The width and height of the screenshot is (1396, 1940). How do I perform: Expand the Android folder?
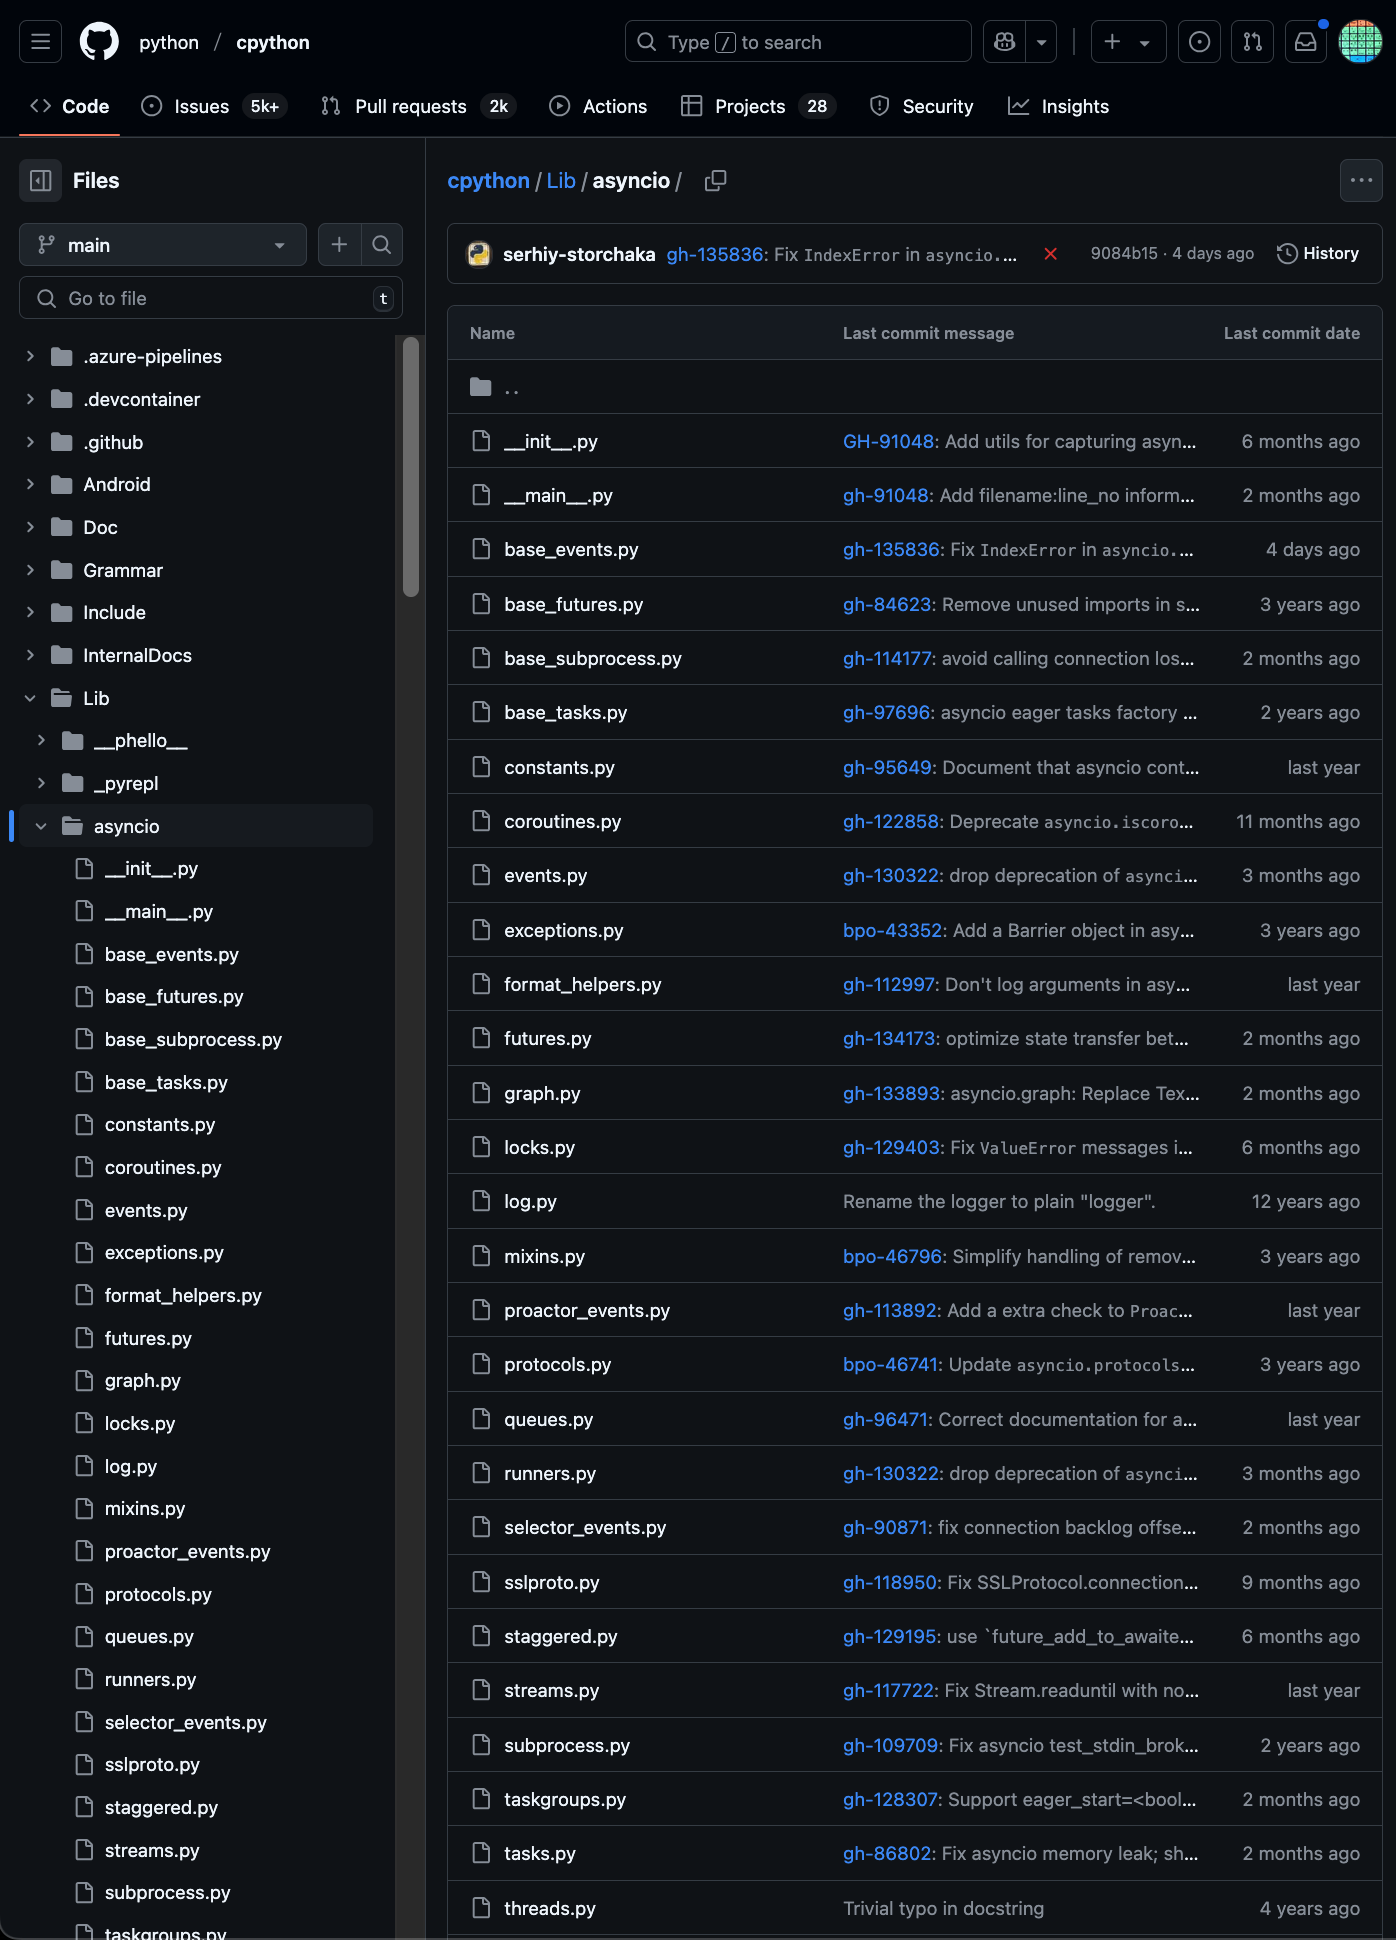[x=30, y=485]
